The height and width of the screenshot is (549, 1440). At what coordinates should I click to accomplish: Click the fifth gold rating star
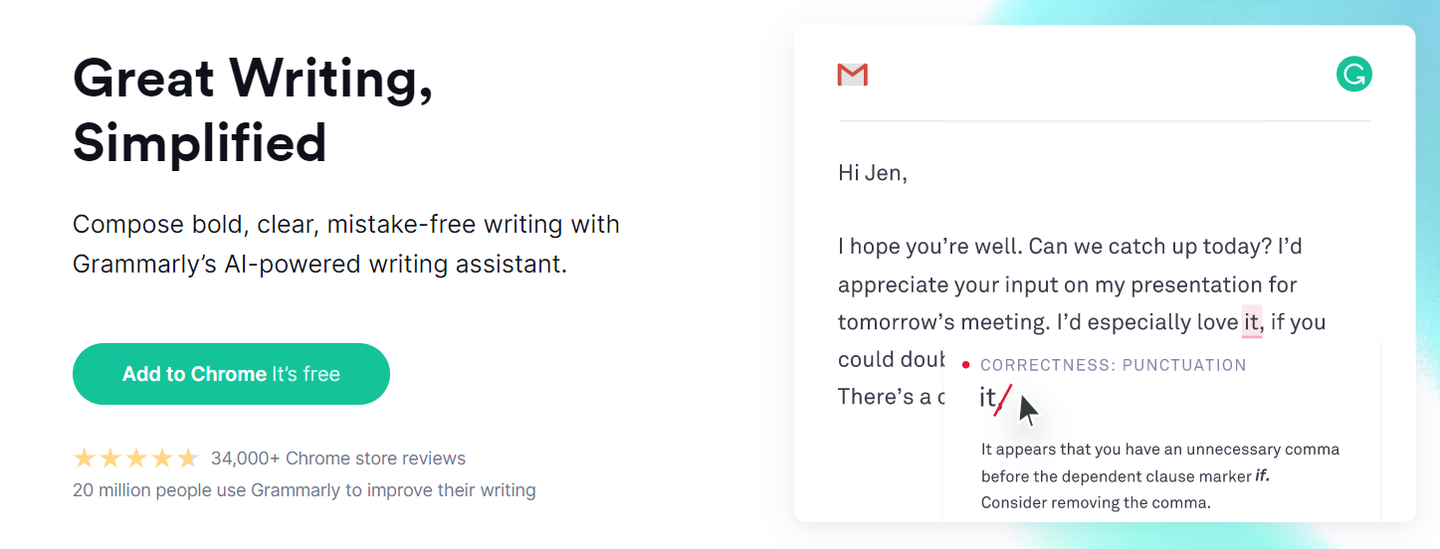pos(188,459)
